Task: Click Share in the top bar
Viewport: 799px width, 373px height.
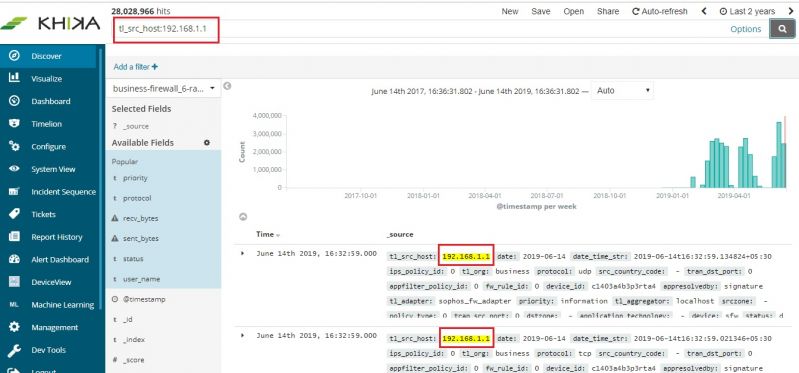Action: [x=608, y=11]
